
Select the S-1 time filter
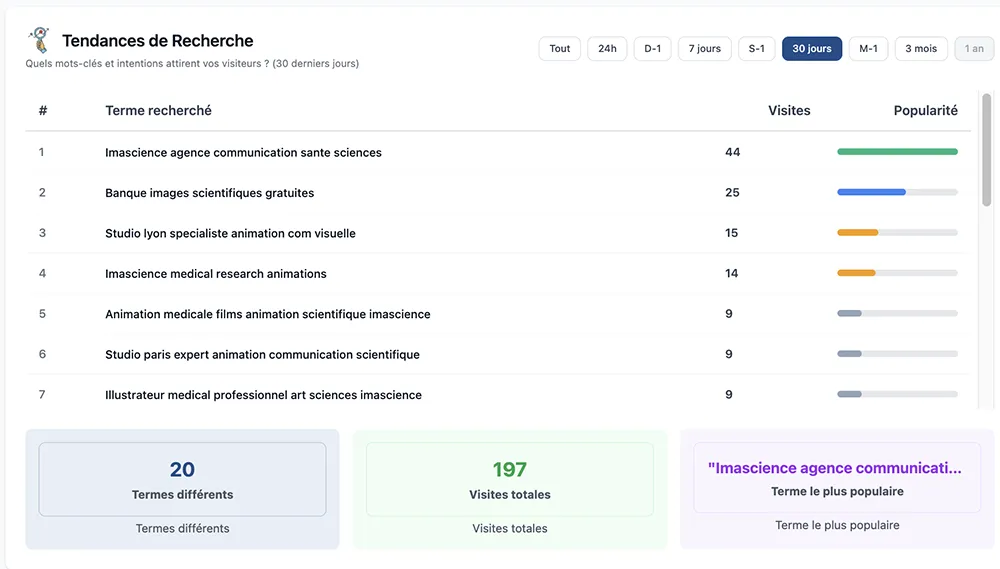point(756,48)
